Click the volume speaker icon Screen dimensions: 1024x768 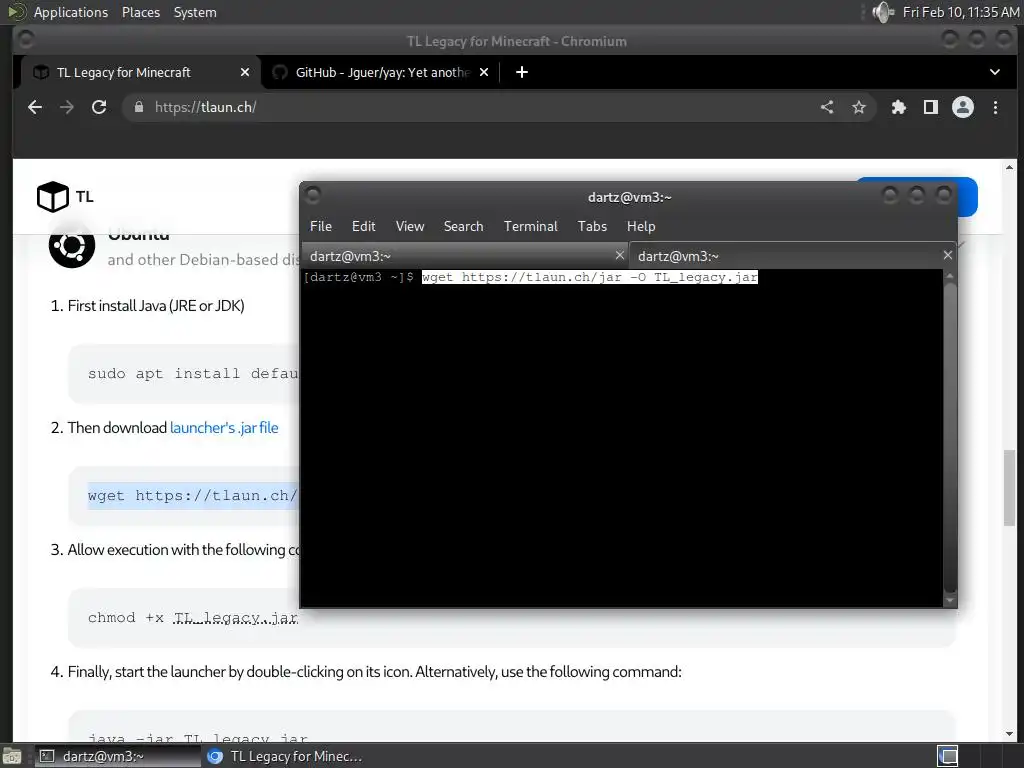tap(883, 12)
